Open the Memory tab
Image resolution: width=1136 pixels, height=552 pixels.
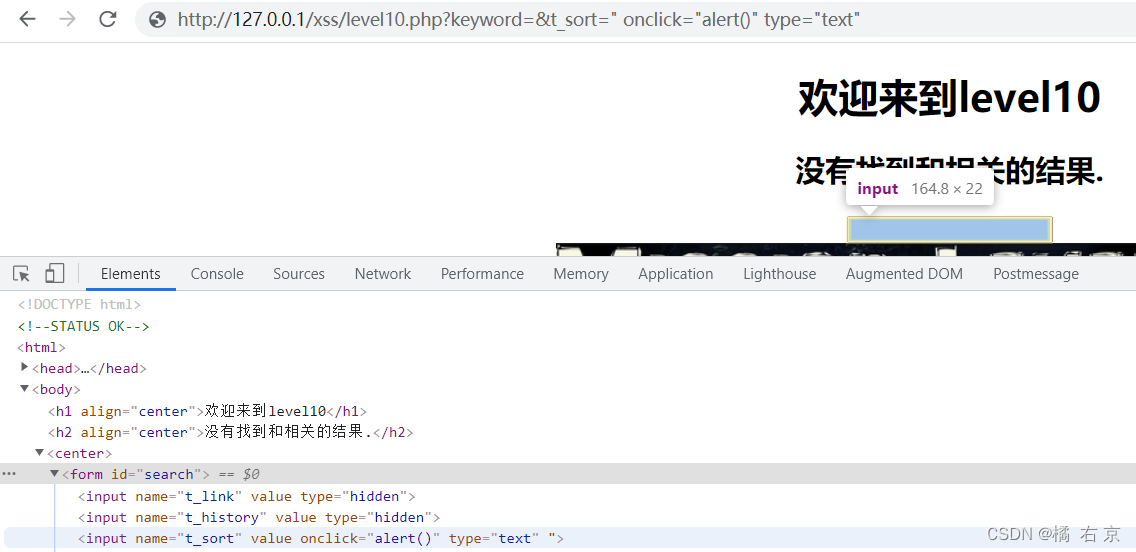580,274
